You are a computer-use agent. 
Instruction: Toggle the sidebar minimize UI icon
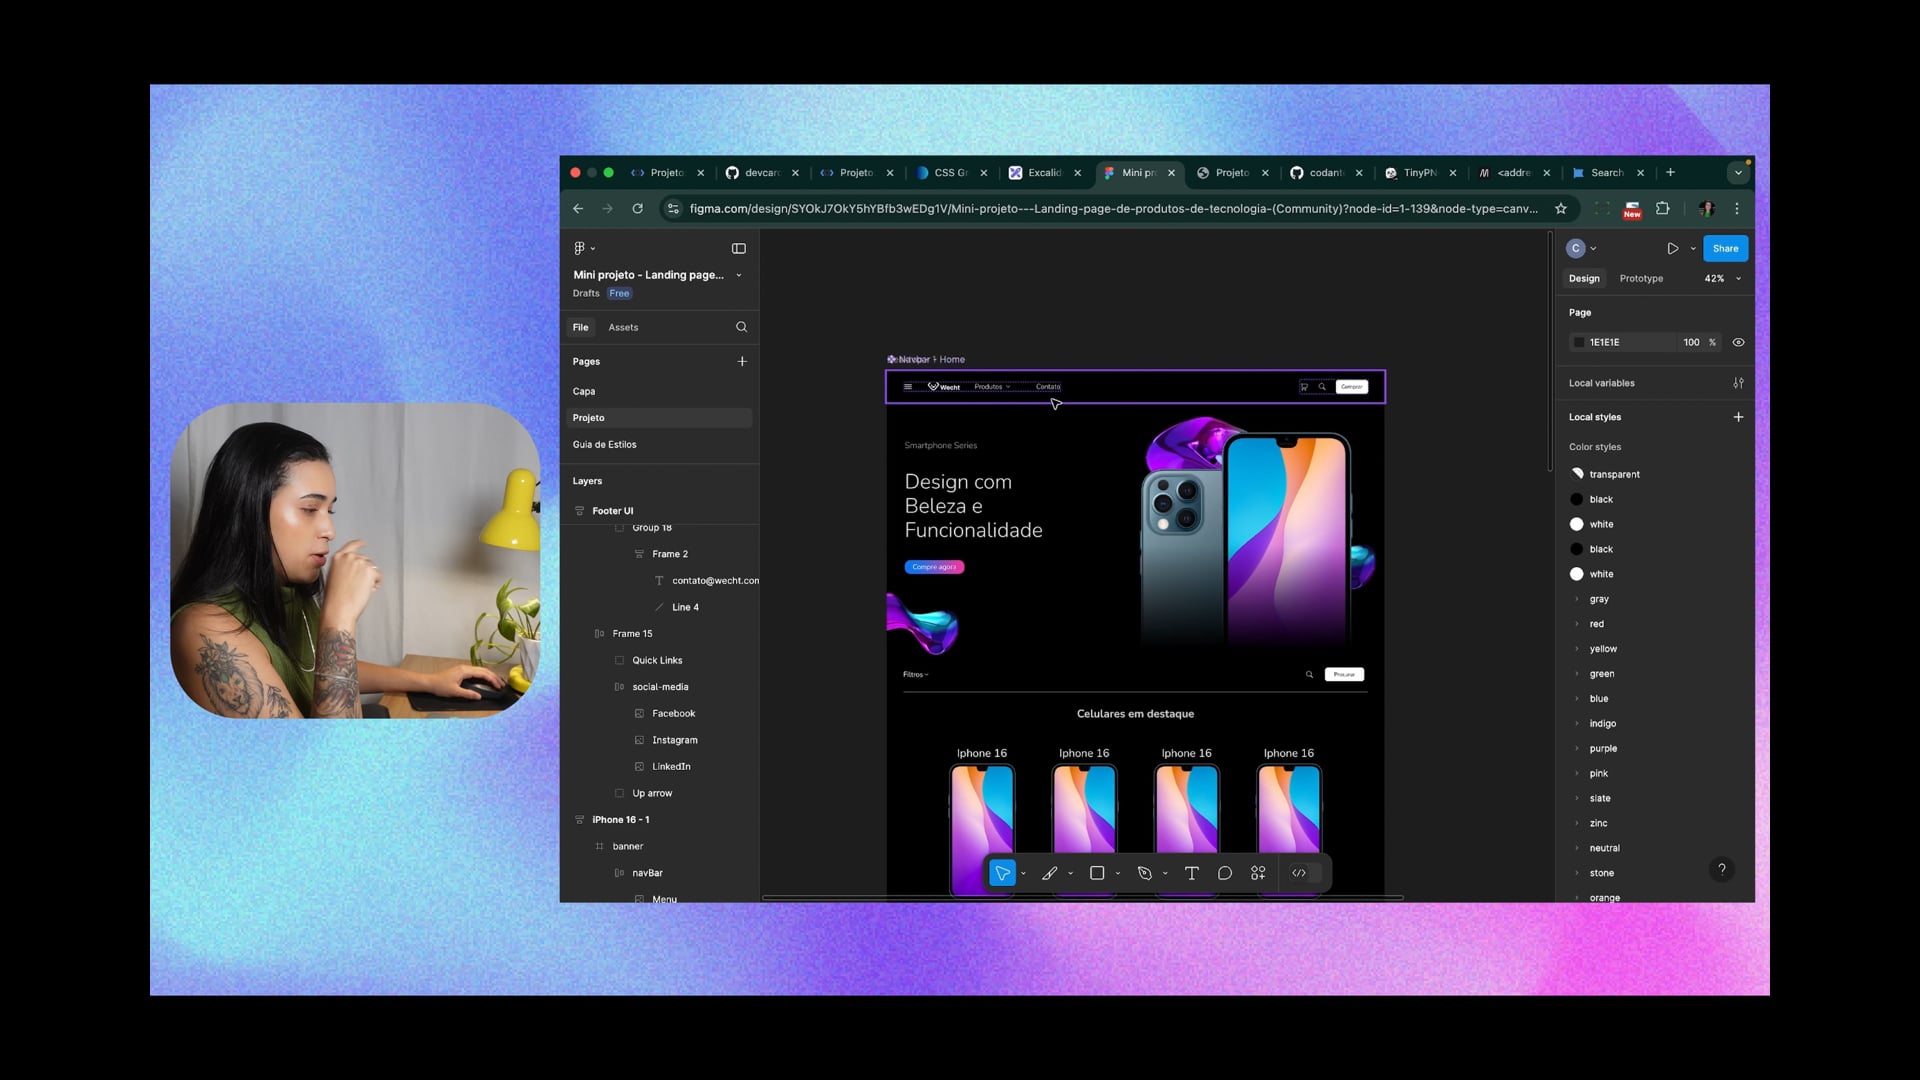[x=739, y=248]
